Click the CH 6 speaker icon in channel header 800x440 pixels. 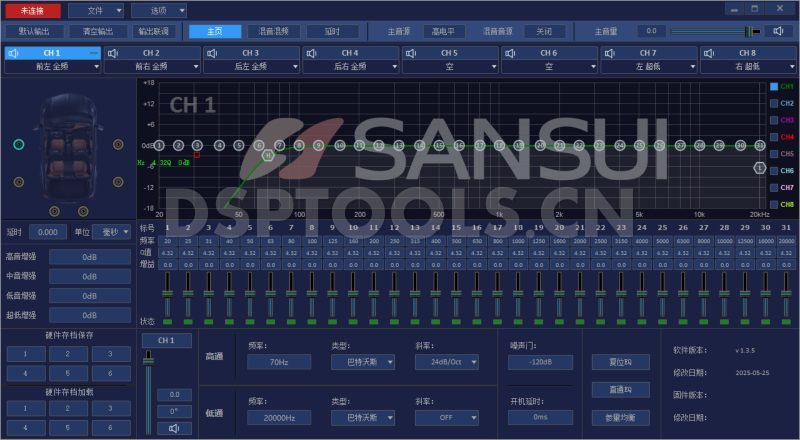[x=510, y=53]
